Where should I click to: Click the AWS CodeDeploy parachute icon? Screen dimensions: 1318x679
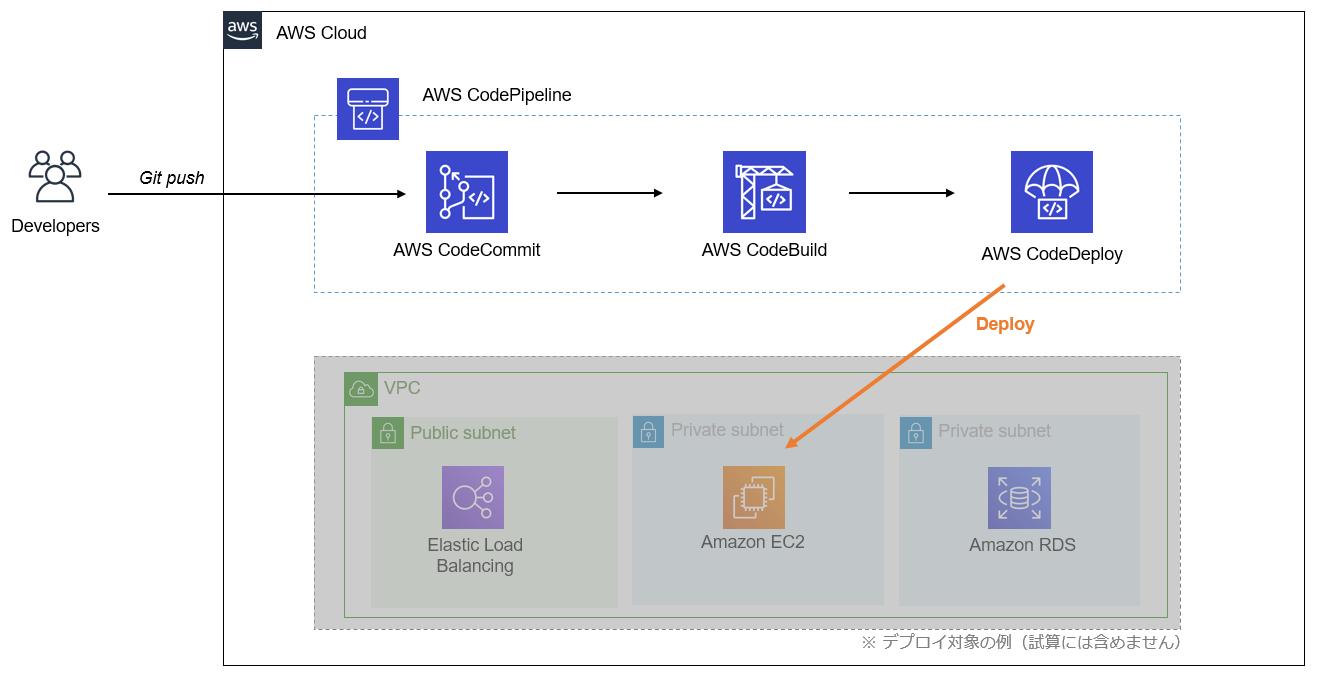(1051, 192)
